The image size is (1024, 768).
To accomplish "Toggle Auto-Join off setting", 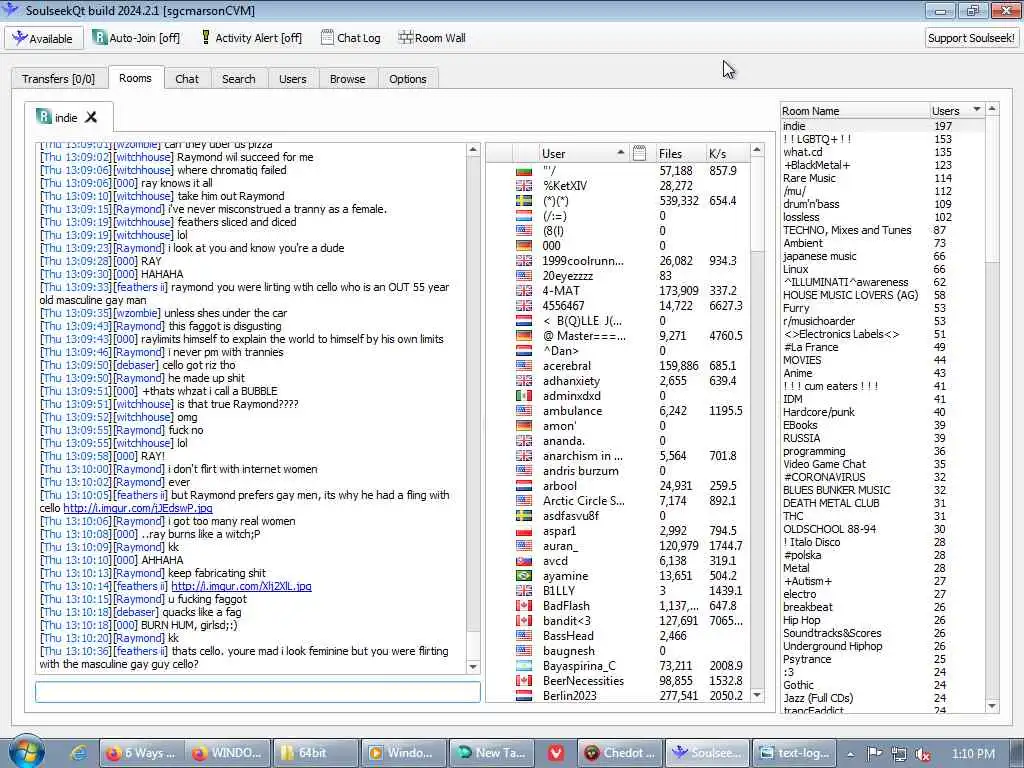I will coord(136,38).
